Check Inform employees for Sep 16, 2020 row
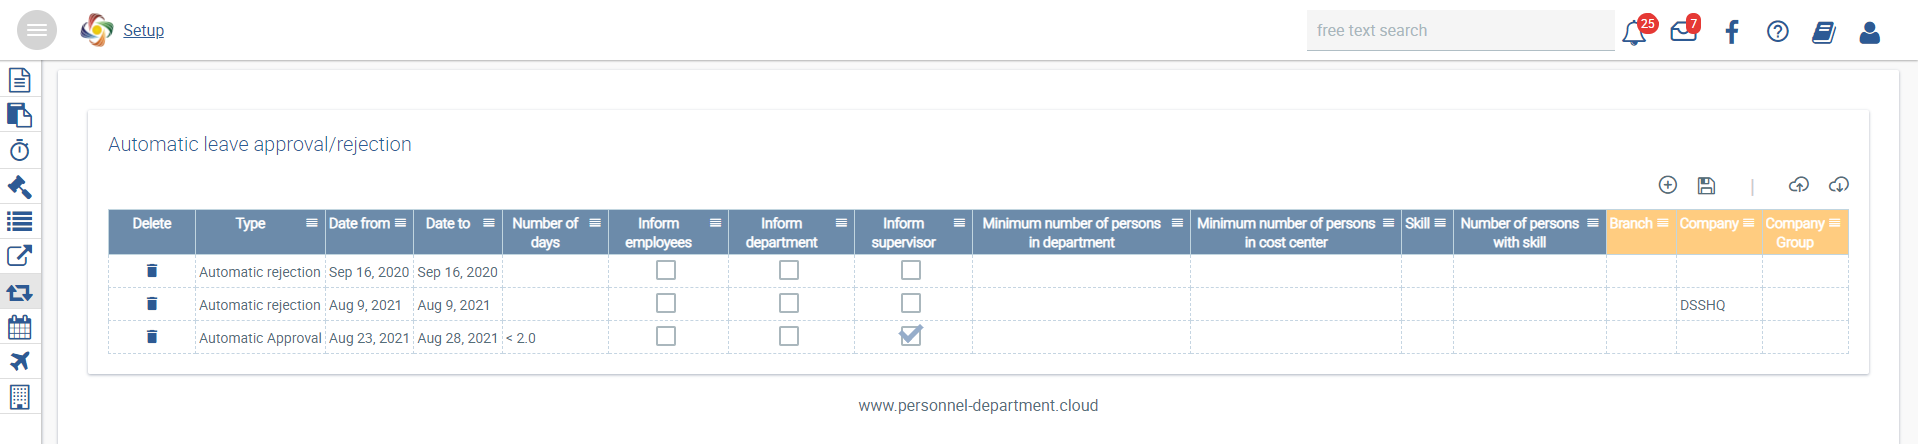Viewport: 1918px width, 444px height. pyautogui.click(x=666, y=270)
